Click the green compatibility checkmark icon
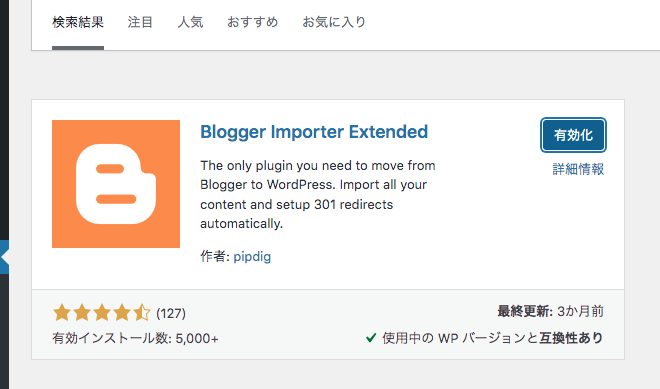The height and width of the screenshot is (389, 660). click(x=371, y=338)
